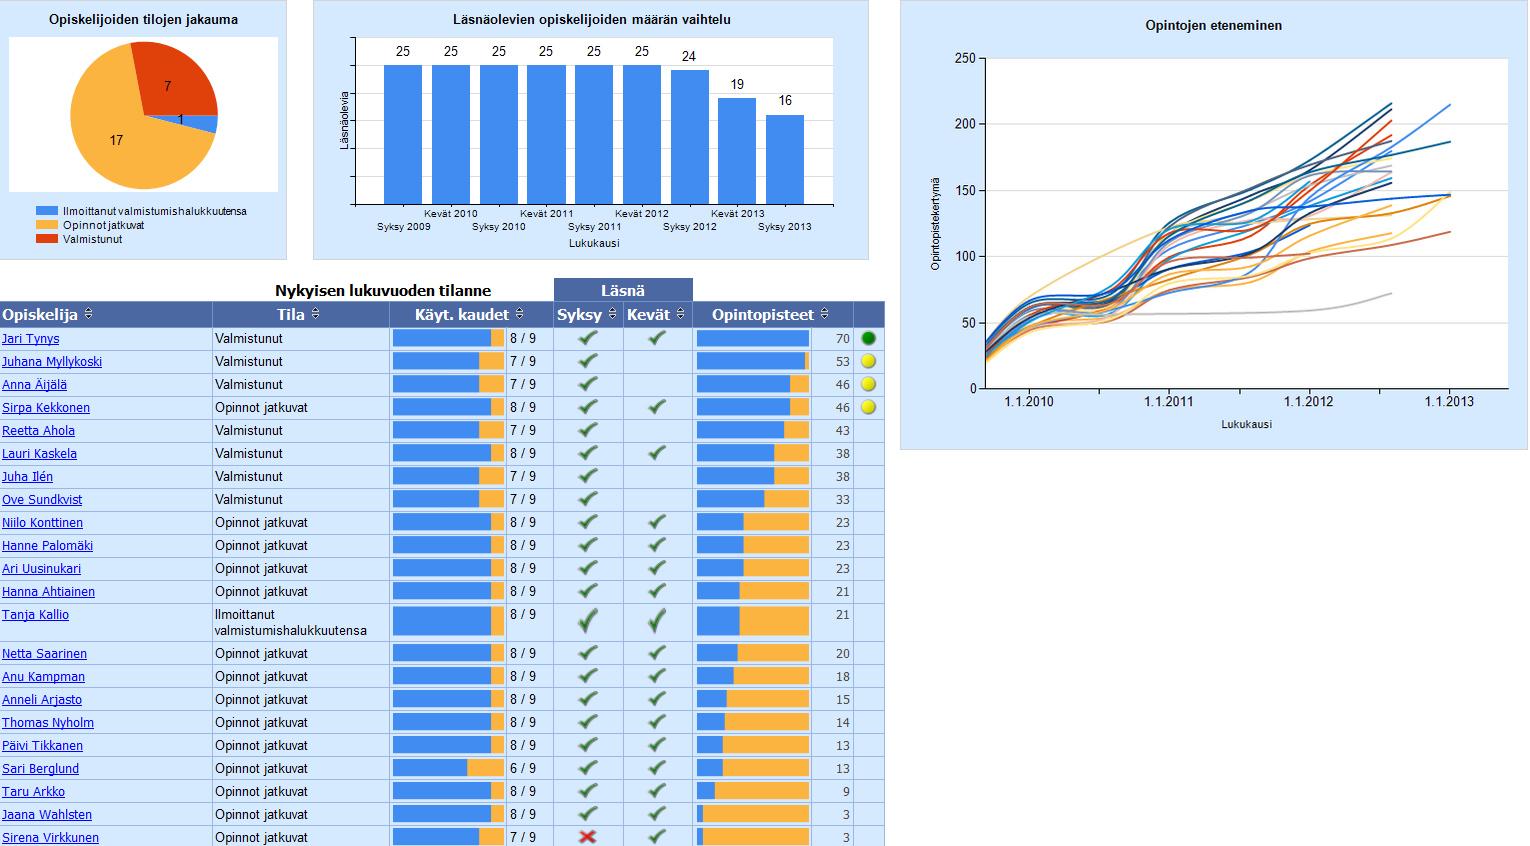The height and width of the screenshot is (846, 1530).
Task: Click 'Opiskelijoiden tilojen jakauma' pie title
Action: [143, 19]
